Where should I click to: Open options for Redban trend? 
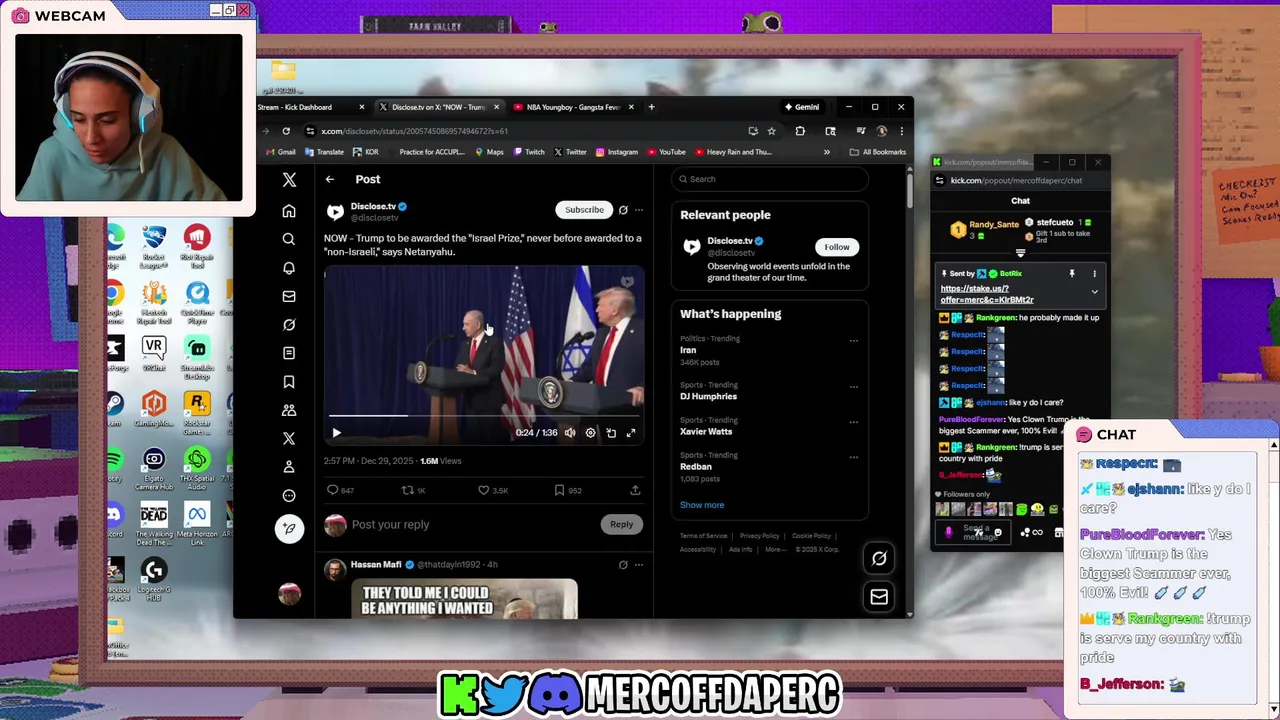pyautogui.click(x=853, y=457)
